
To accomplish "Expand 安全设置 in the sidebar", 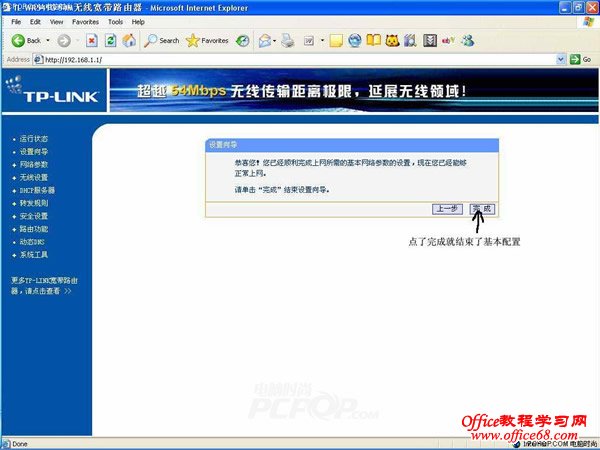I will 34,216.
